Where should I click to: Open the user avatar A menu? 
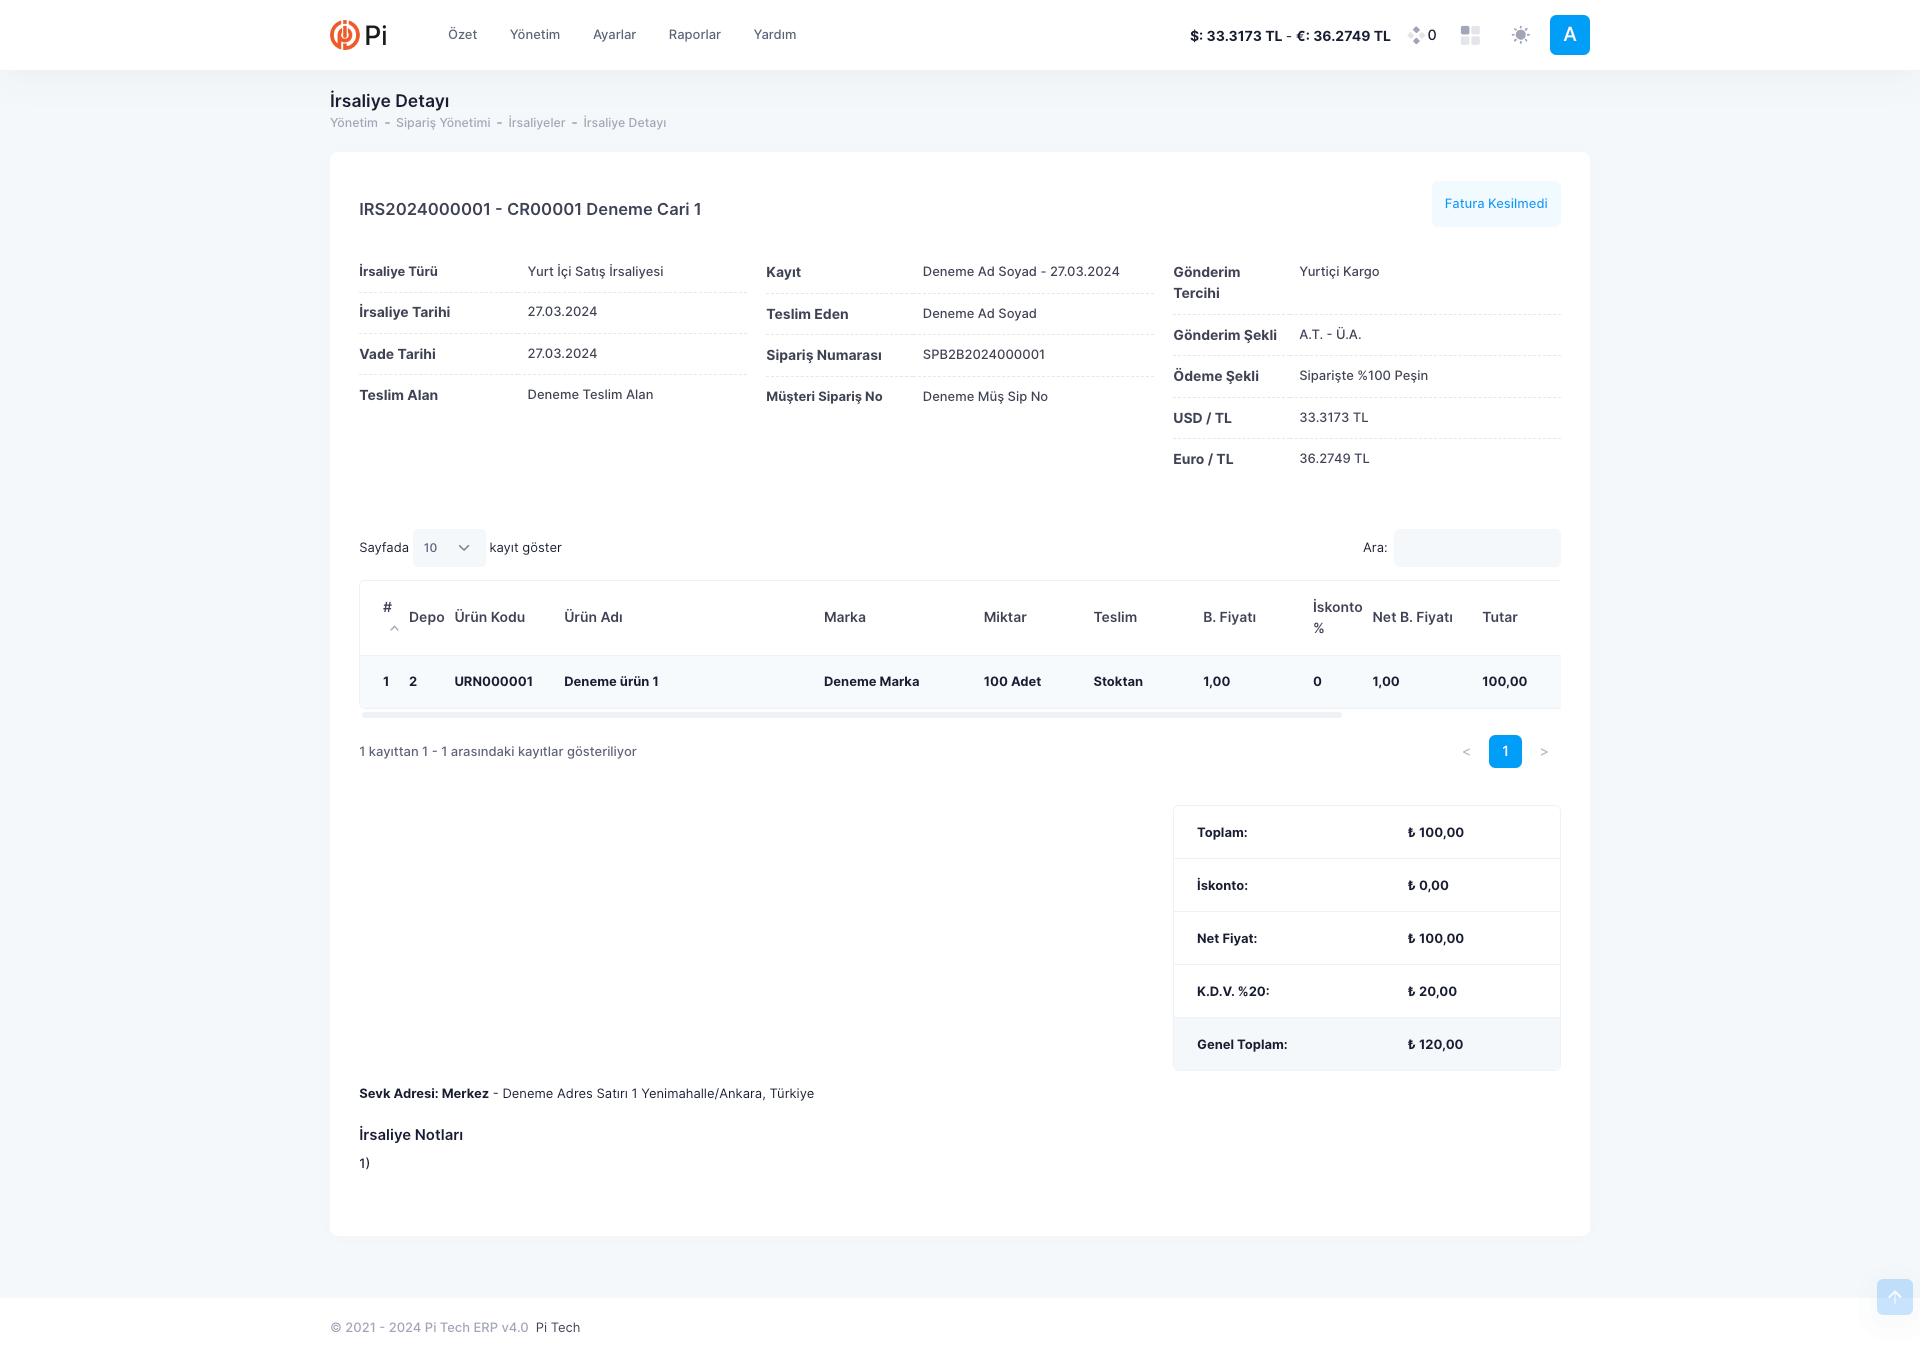coord(1569,35)
